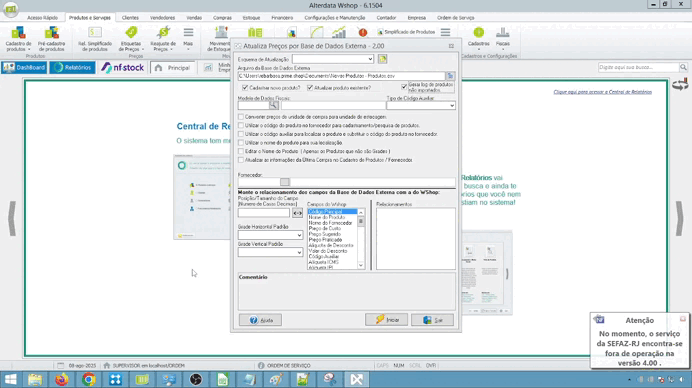The height and width of the screenshot is (388, 692).
Task: Switch to Ordem de Serviço ribbon tab
Action: pyautogui.click(x=455, y=18)
